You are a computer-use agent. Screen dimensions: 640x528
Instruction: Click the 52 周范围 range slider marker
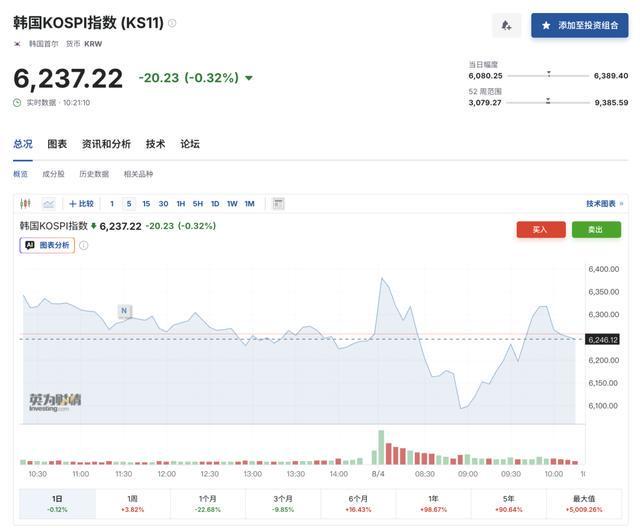(x=548, y=101)
